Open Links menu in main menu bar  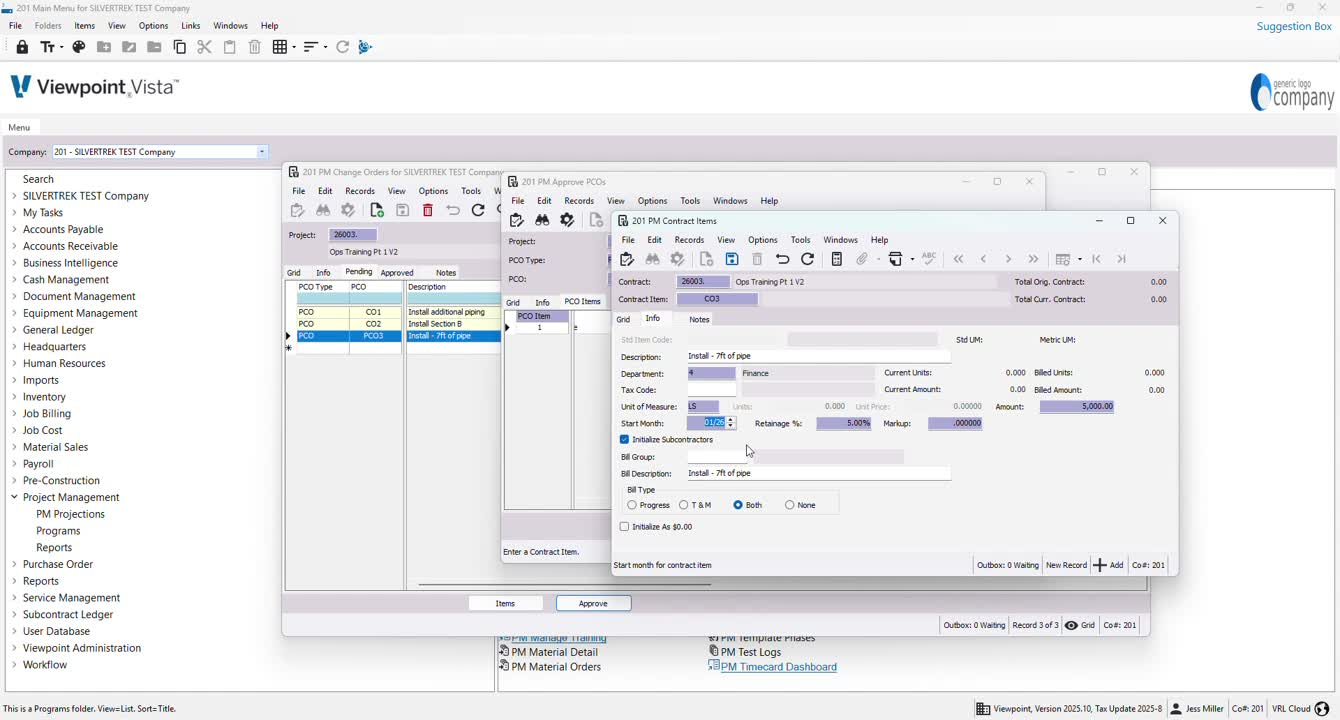coord(191,26)
